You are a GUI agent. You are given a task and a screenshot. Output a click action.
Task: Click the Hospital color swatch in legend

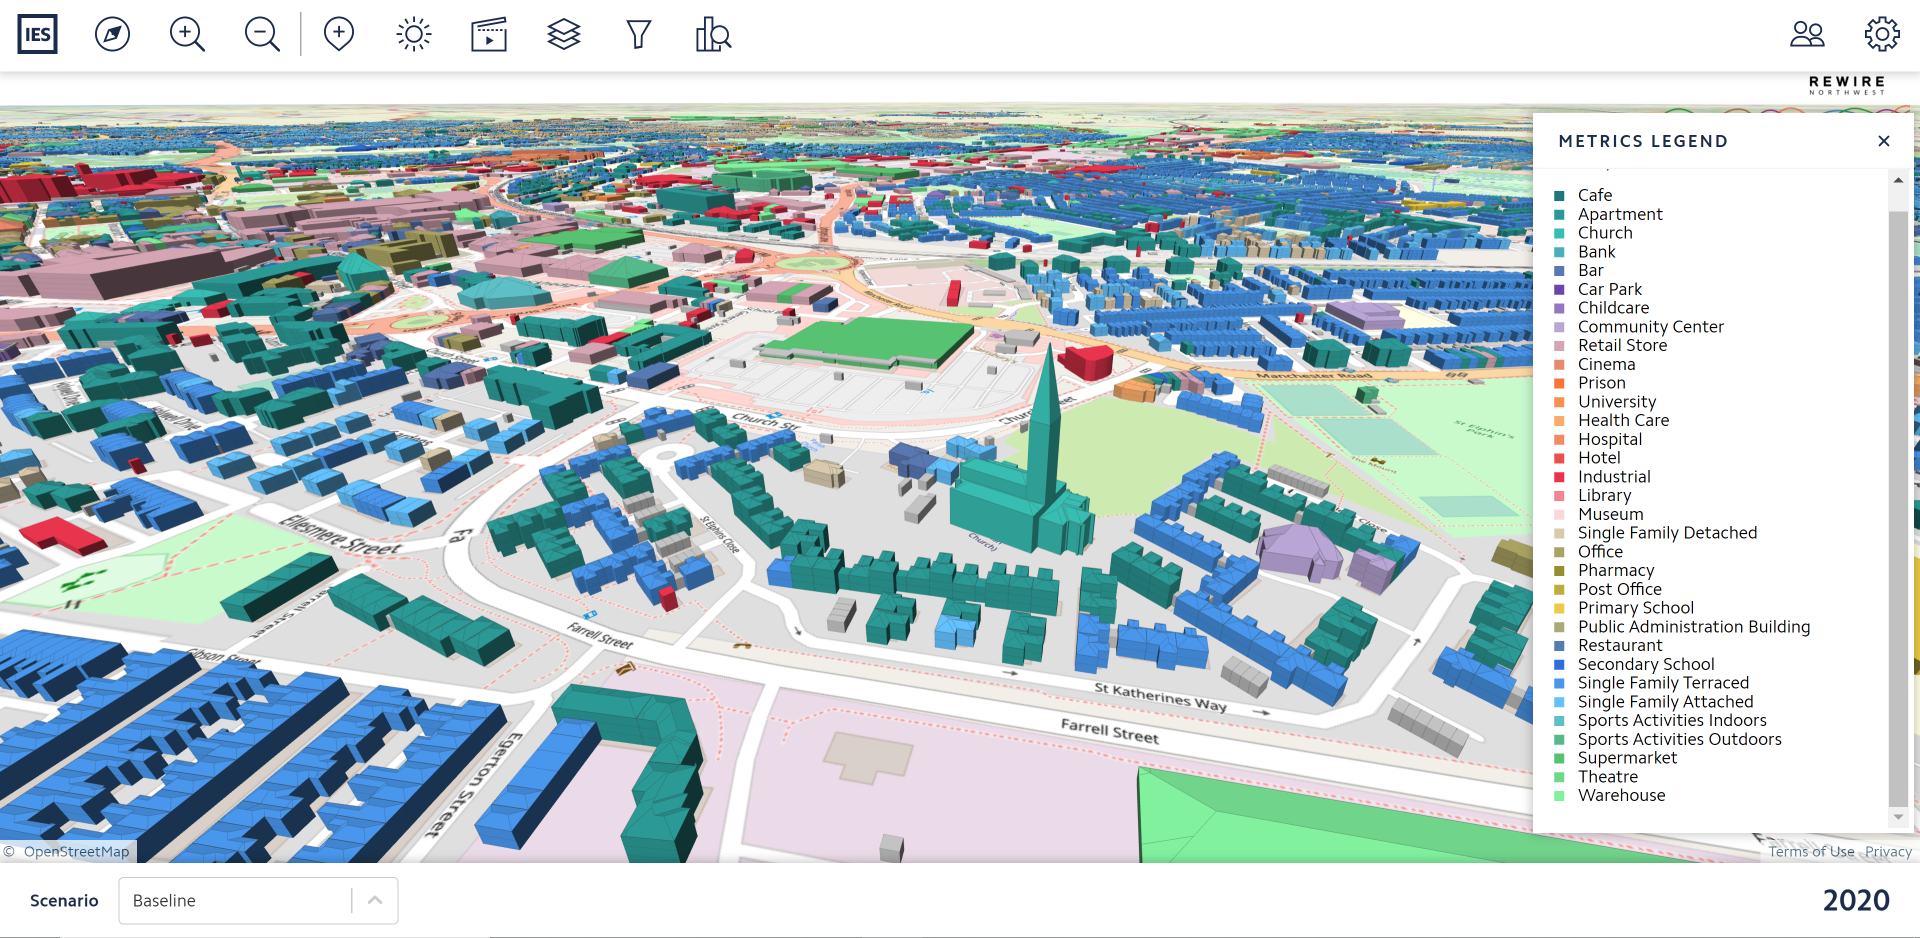(x=1559, y=440)
